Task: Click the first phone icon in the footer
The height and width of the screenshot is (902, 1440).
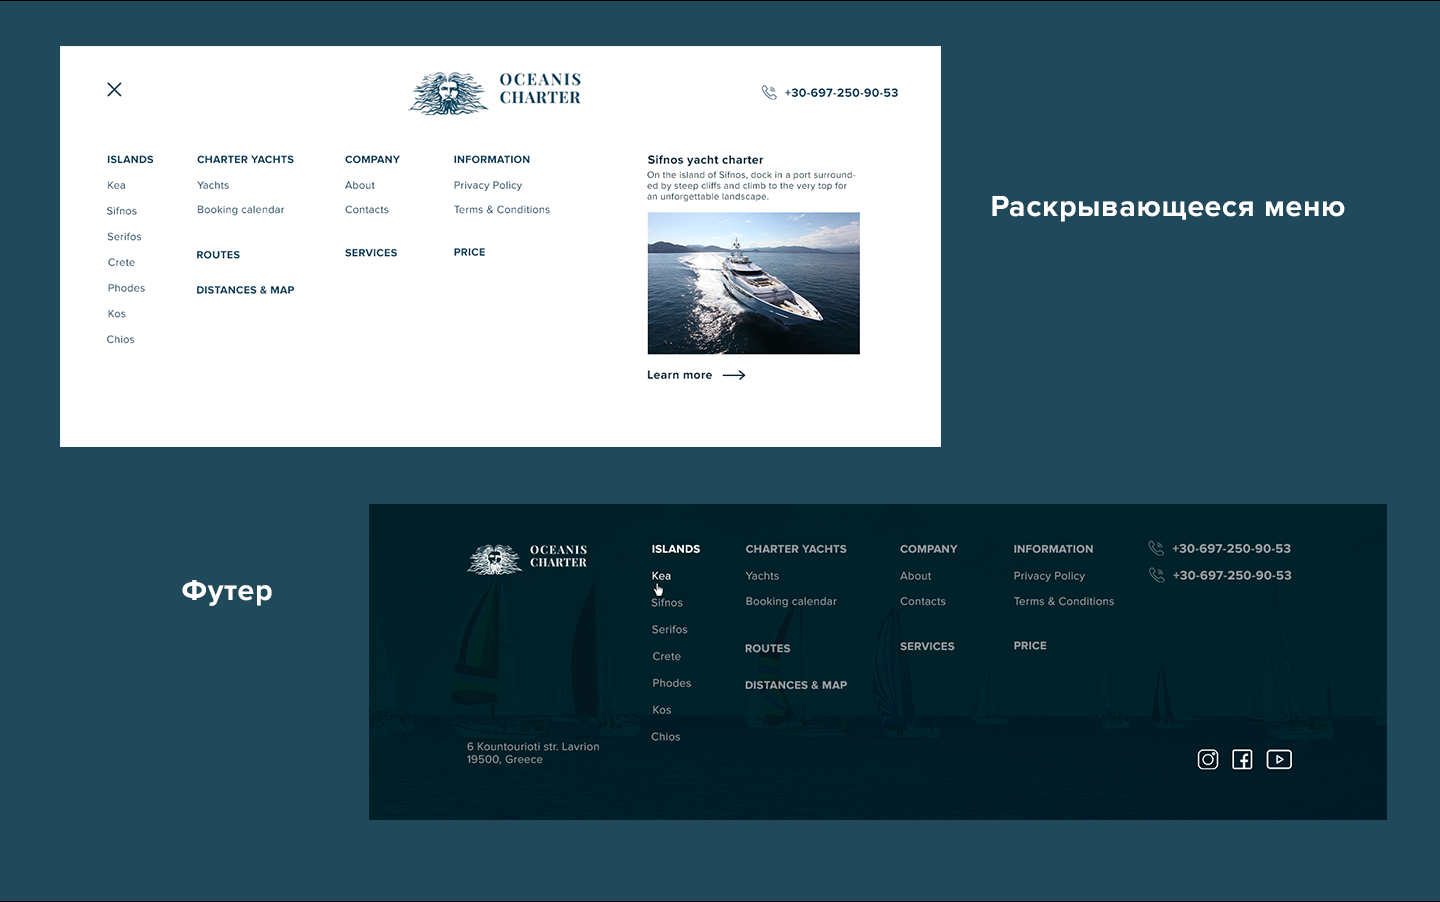Action: [x=1156, y=548]
